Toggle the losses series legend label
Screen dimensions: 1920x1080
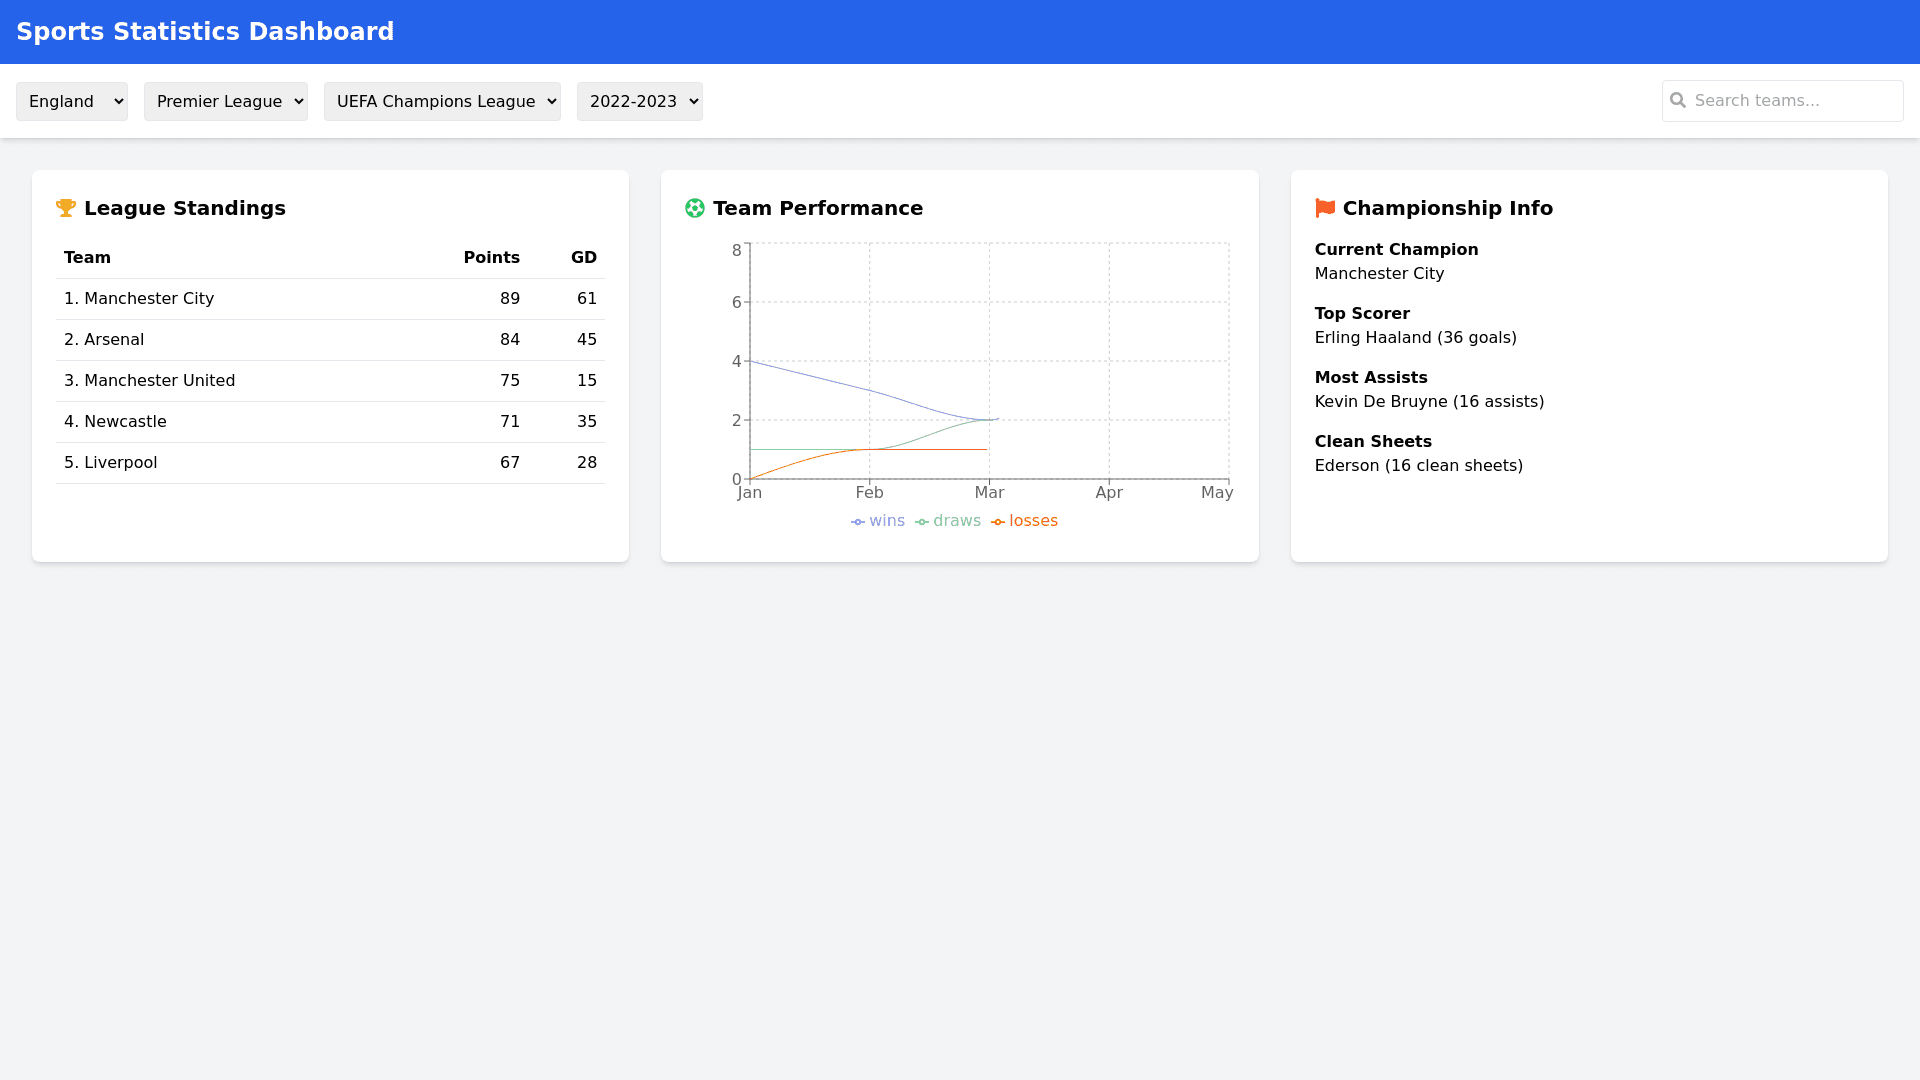pyautogui.click(x=1033, y=521)
